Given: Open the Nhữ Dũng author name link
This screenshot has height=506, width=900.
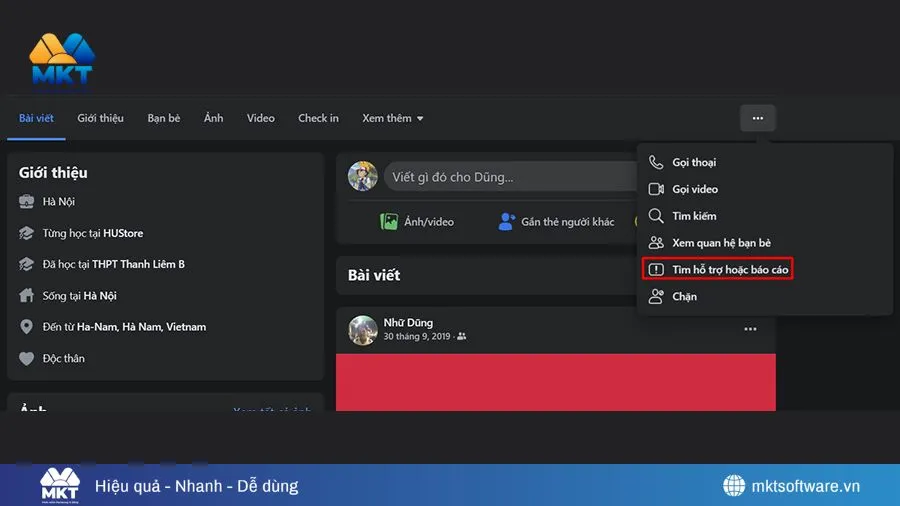Looking at the screenshot, I should point(408,322).
